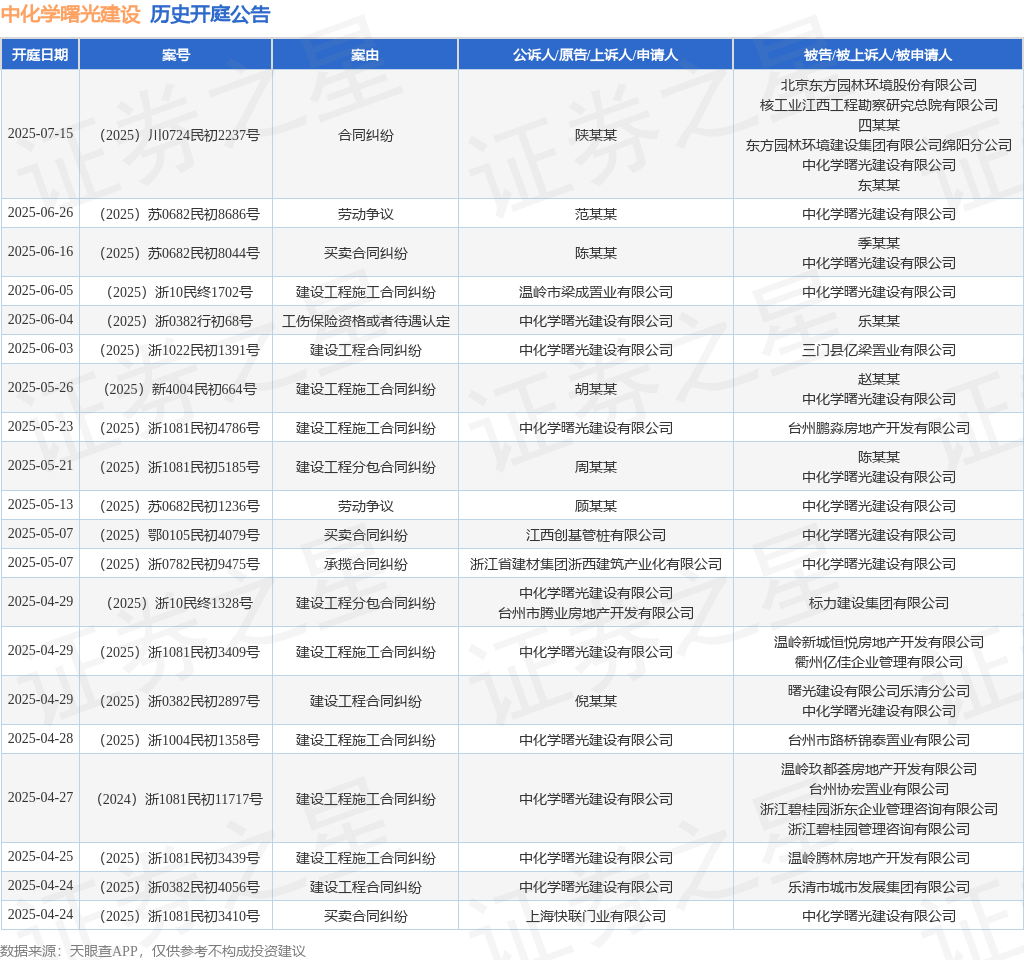Select the 中化学曙光建设 title text

tap(71, 14)
